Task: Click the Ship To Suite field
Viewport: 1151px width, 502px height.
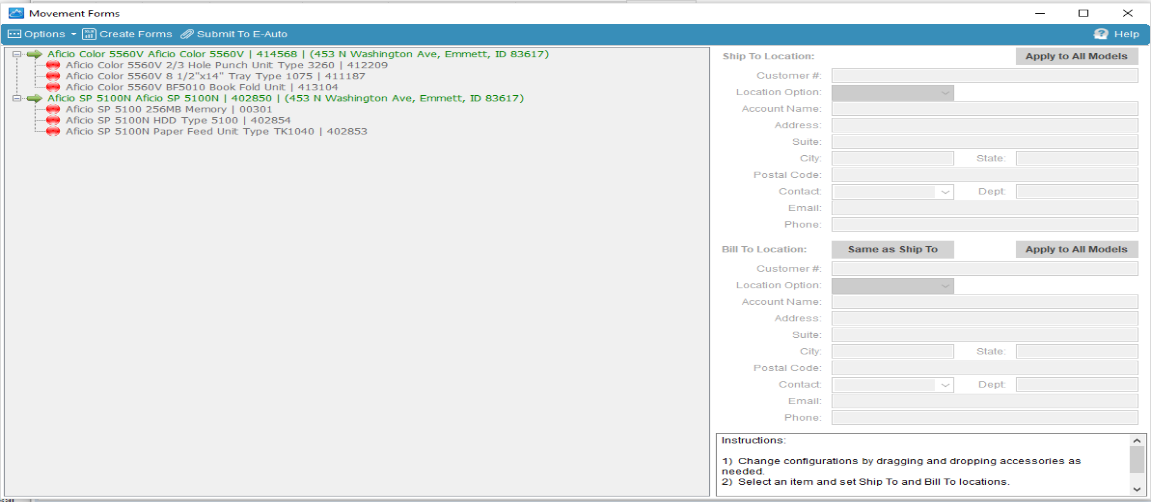Action: (x=984, y=142)
